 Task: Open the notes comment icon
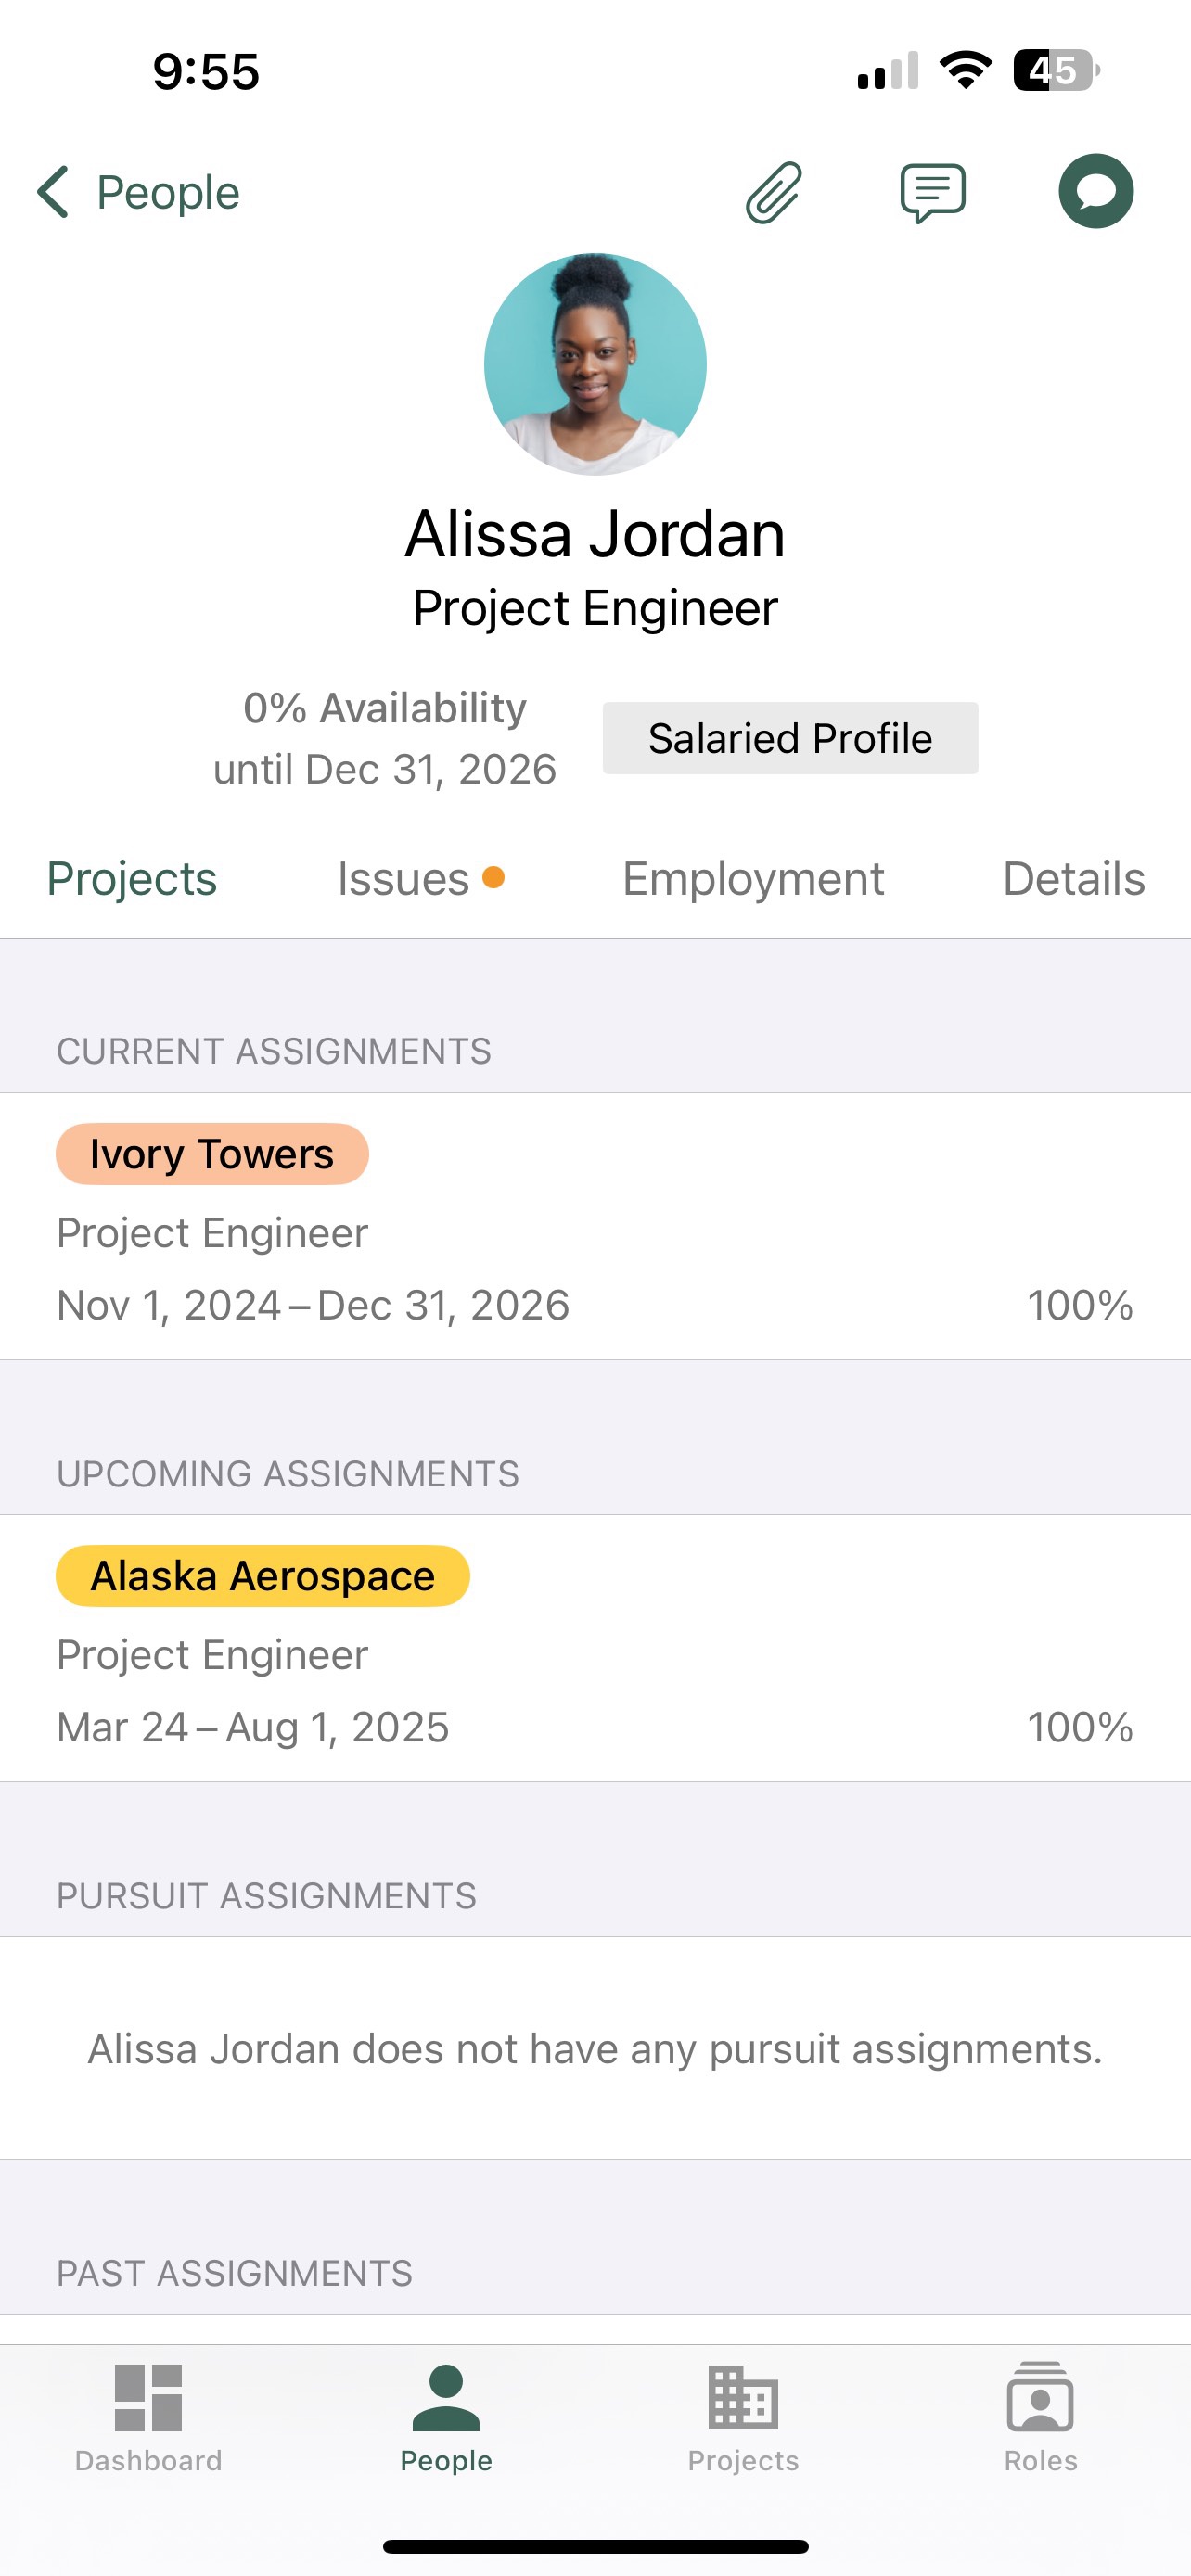point(932,192)
